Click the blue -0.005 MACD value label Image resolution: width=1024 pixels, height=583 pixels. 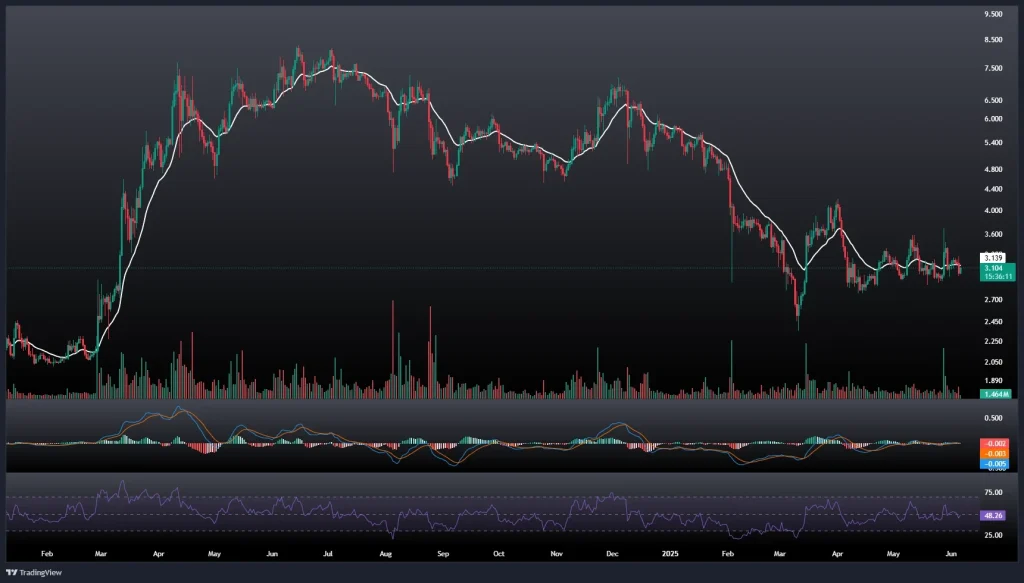[x=993, y=463]
